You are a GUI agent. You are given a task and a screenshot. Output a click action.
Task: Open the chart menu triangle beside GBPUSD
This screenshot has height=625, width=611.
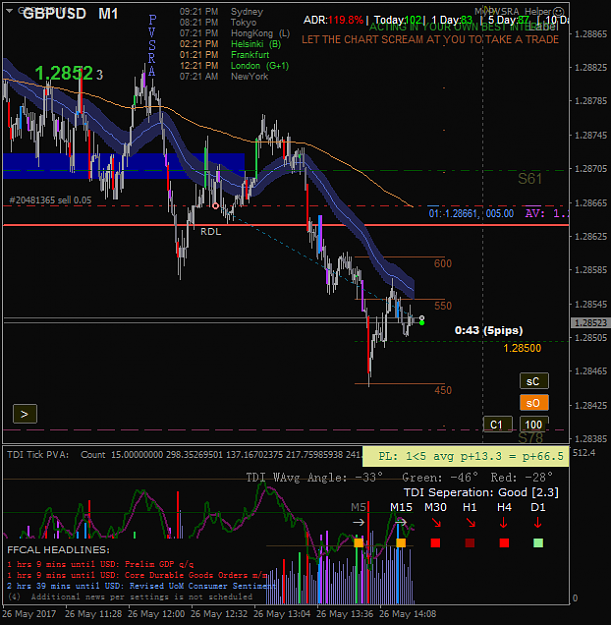point(9,11)
